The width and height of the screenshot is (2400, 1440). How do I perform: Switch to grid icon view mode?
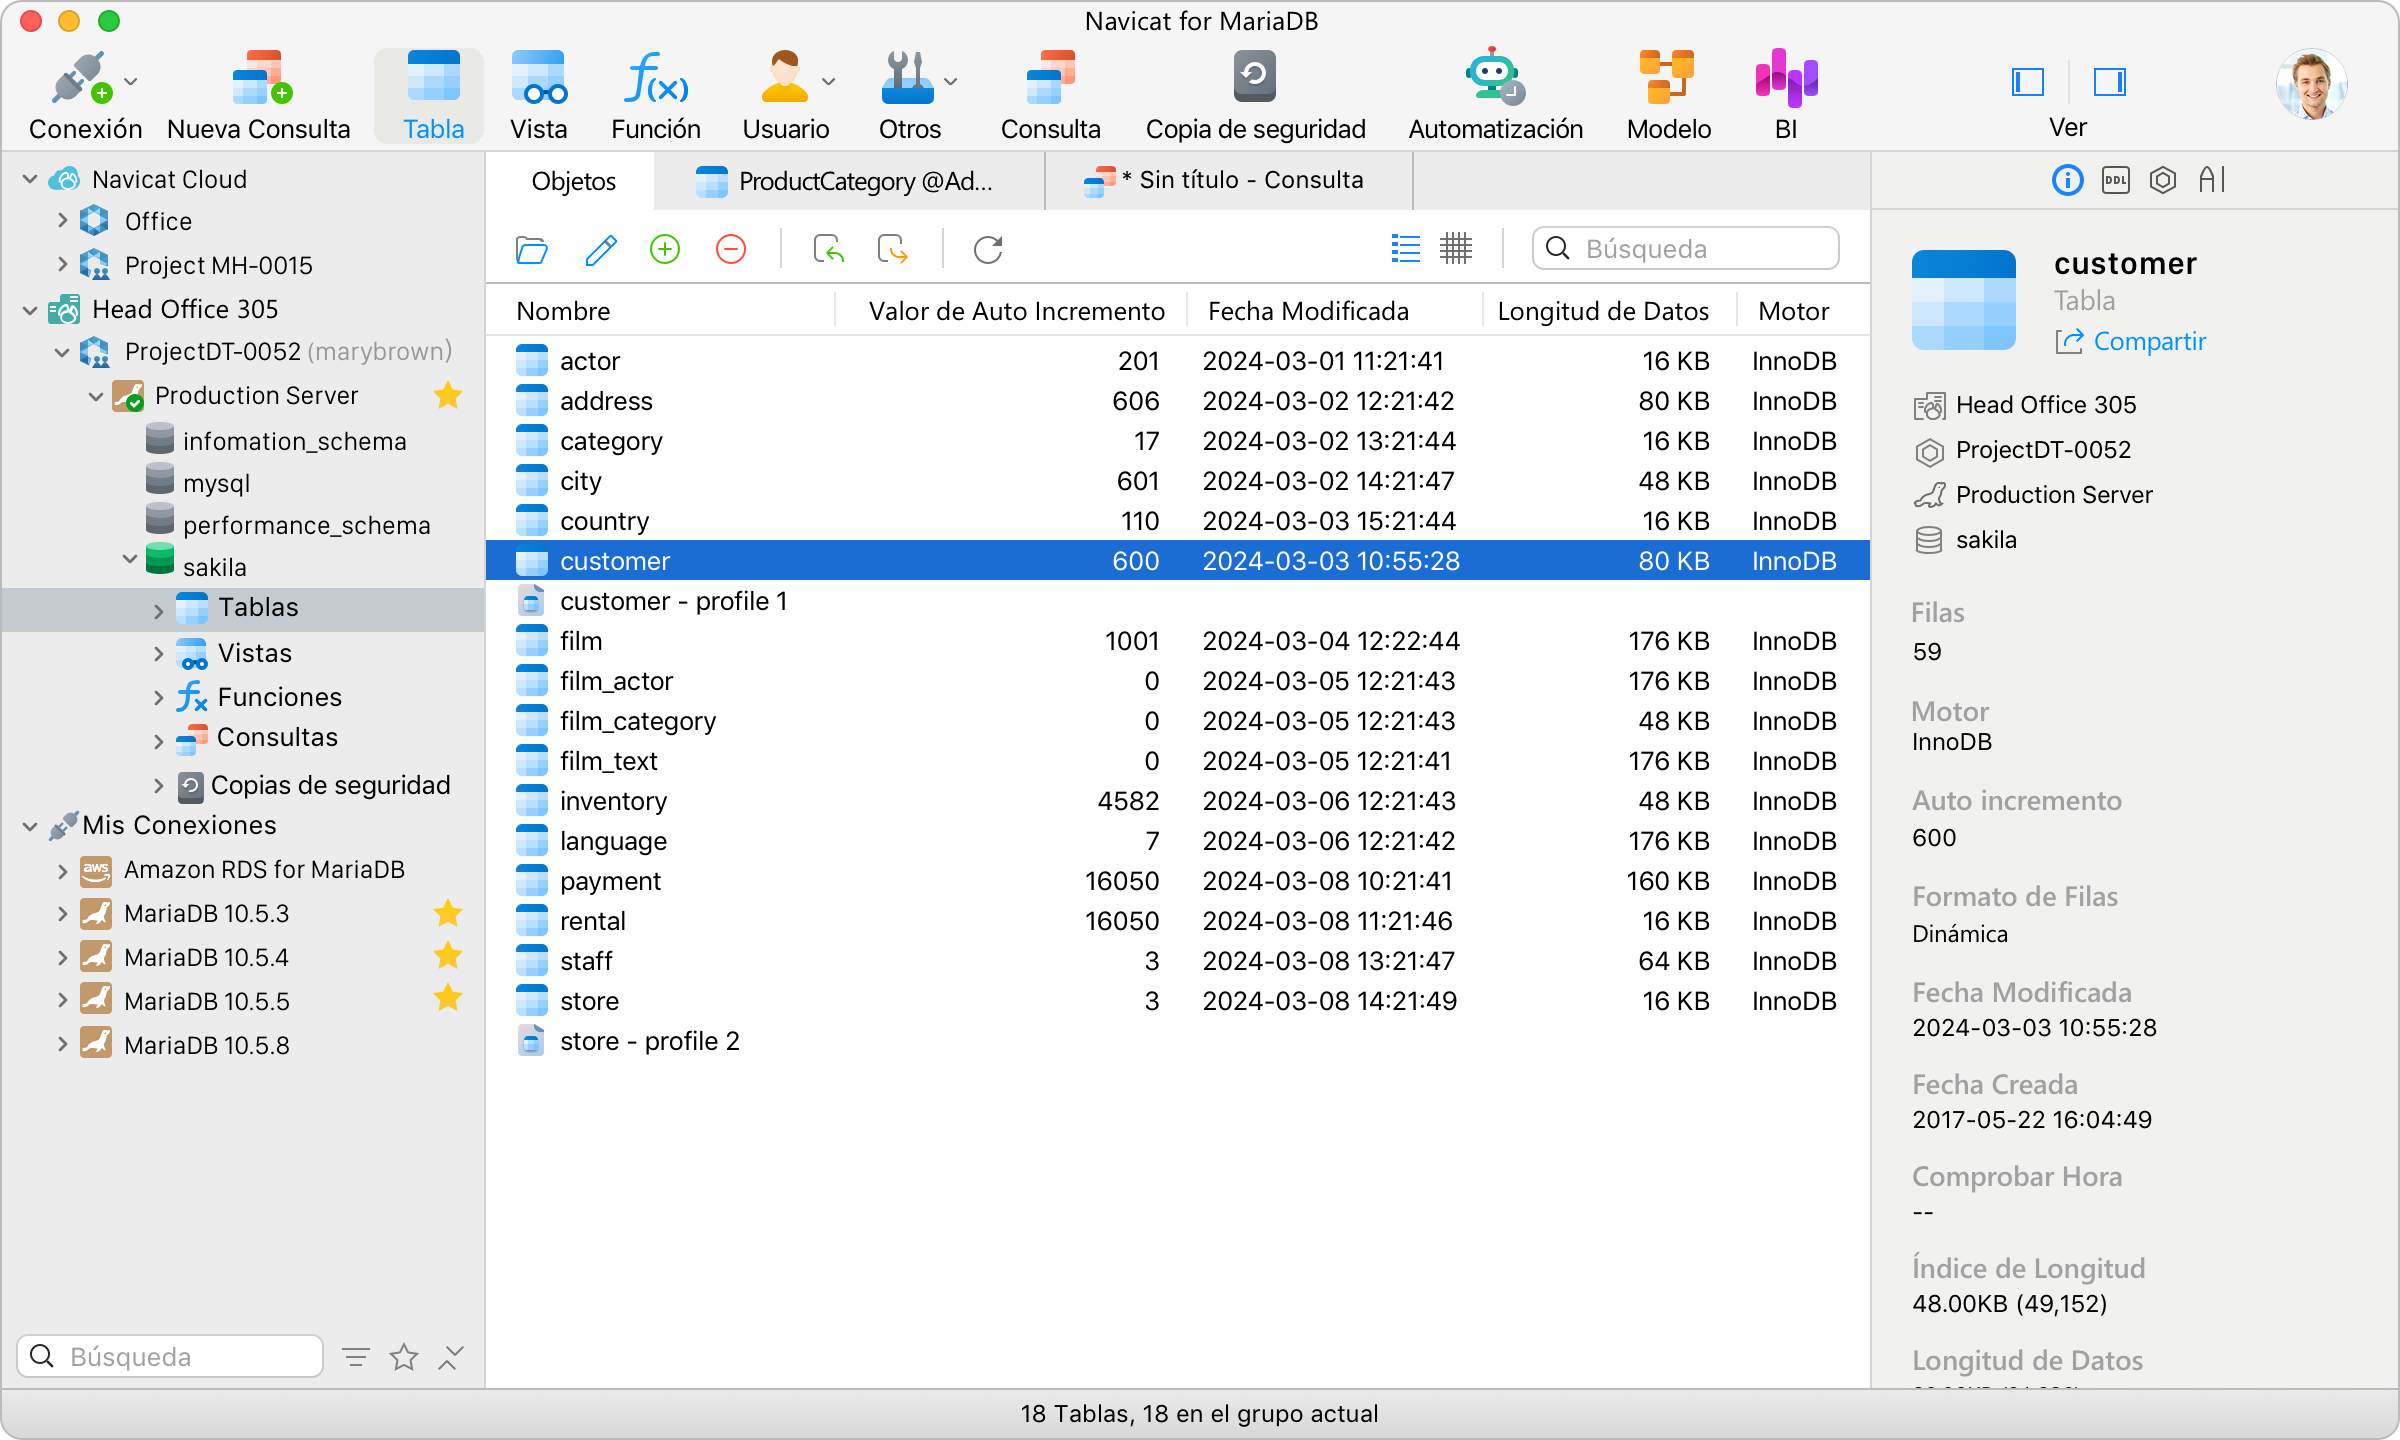[1455, 249]
